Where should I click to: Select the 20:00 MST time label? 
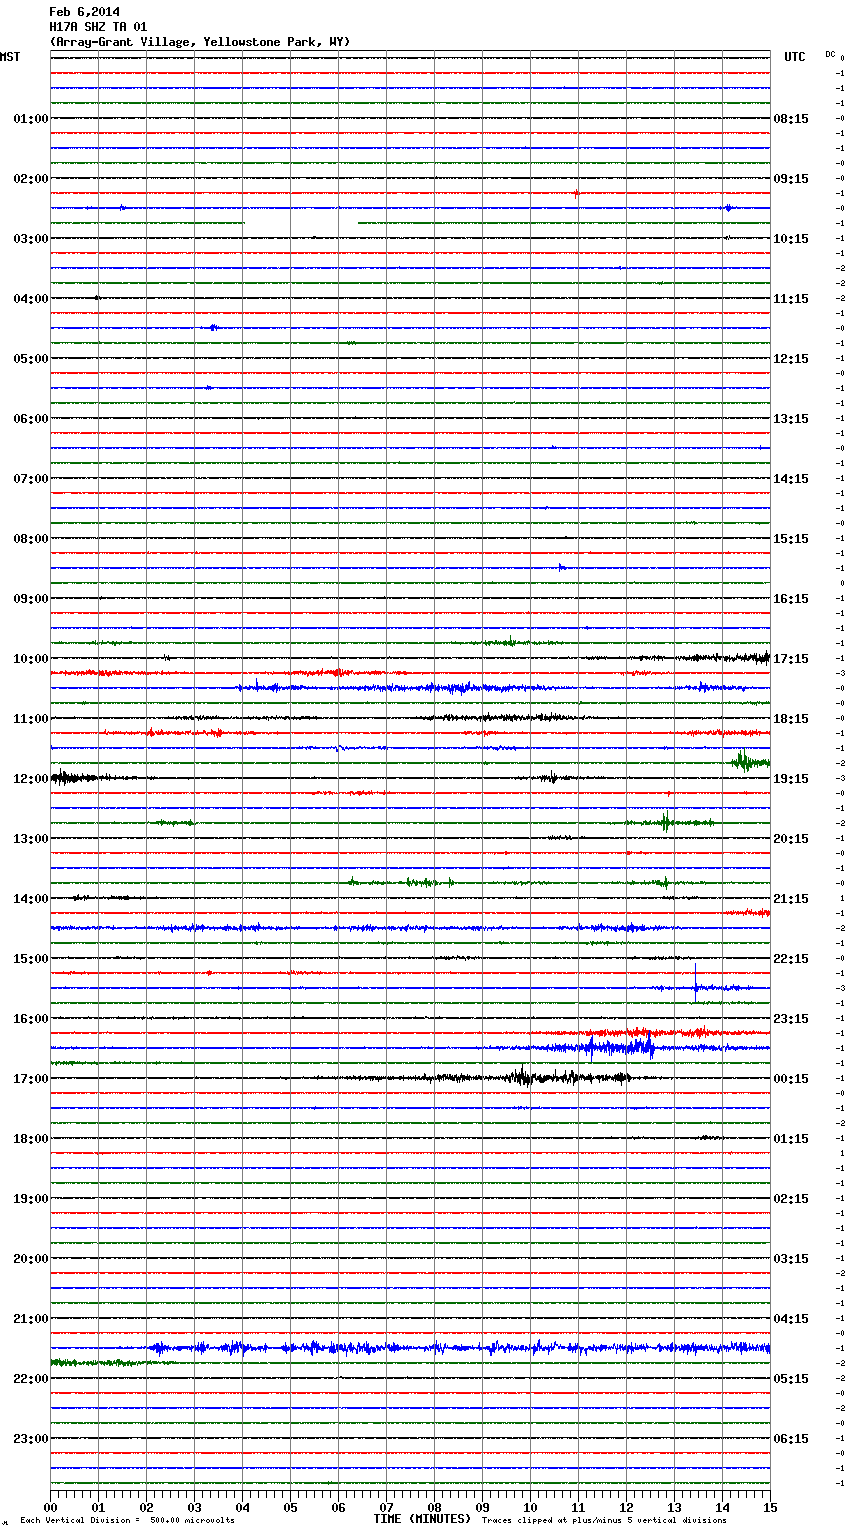(31, 1259)
